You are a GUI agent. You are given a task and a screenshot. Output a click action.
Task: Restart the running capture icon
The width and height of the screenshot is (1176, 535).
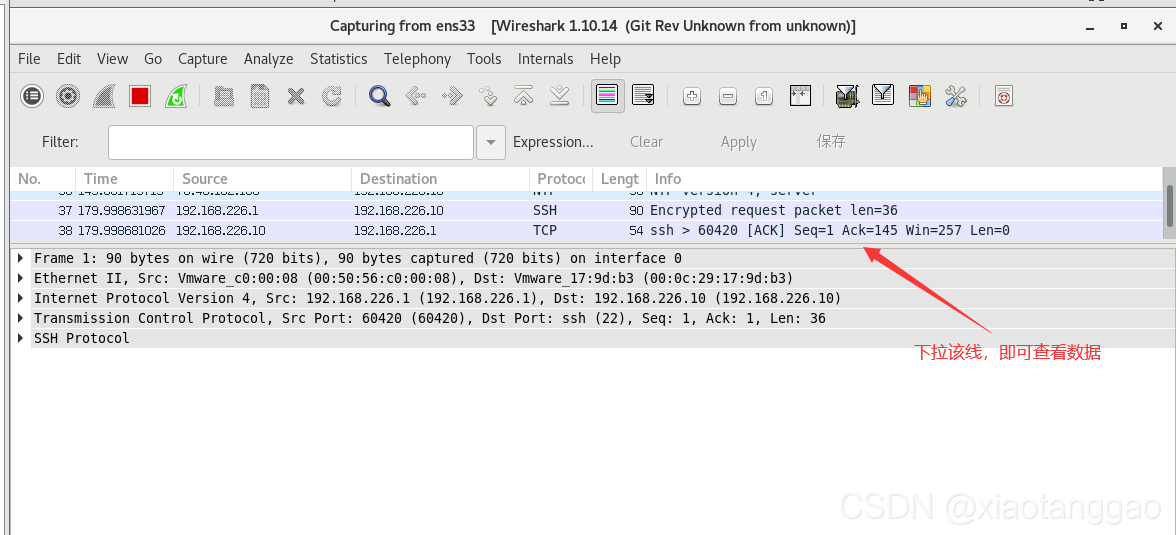[x=176, y=96]
